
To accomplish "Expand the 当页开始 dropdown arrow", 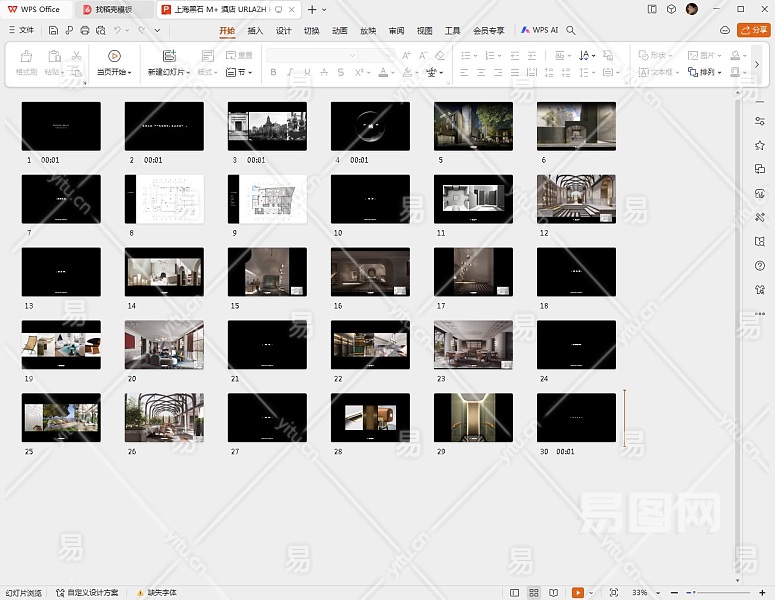I will point(129,72).
